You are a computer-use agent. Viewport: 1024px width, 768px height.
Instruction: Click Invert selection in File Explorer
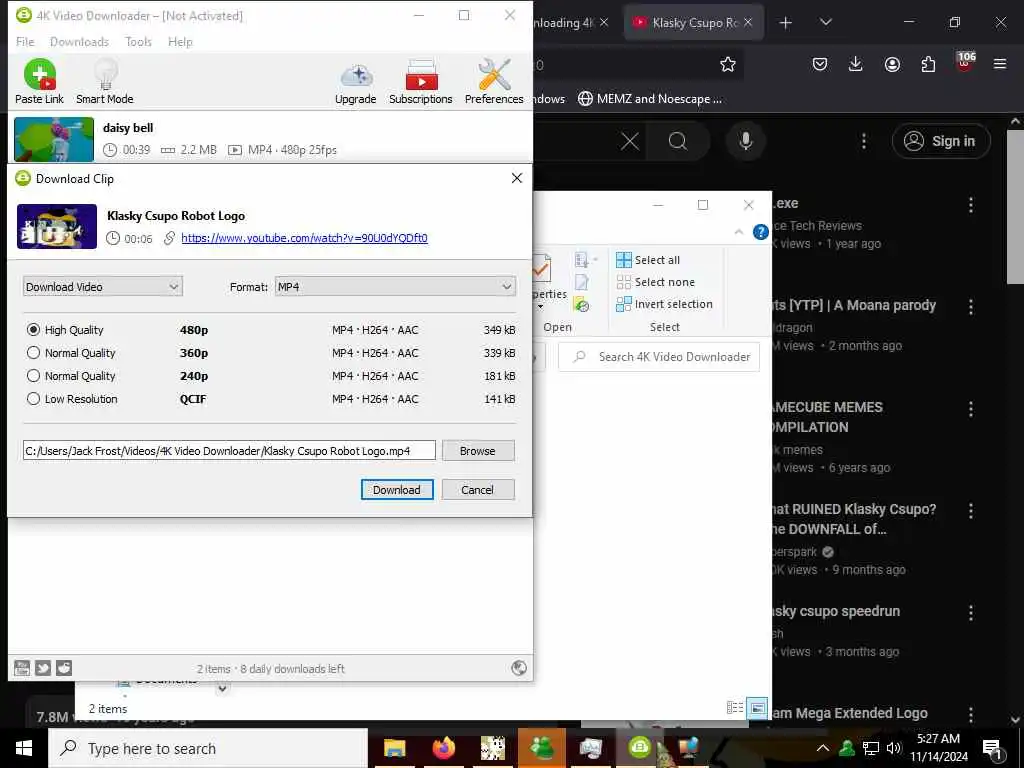pyautogui.click(x=664, y=304)
